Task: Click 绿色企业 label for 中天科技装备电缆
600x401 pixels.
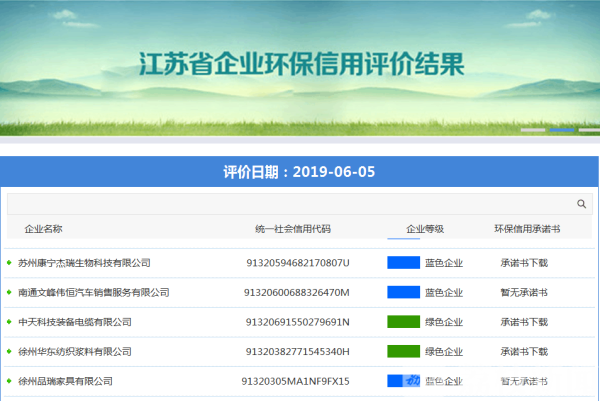Action: (x=444, y=322)
